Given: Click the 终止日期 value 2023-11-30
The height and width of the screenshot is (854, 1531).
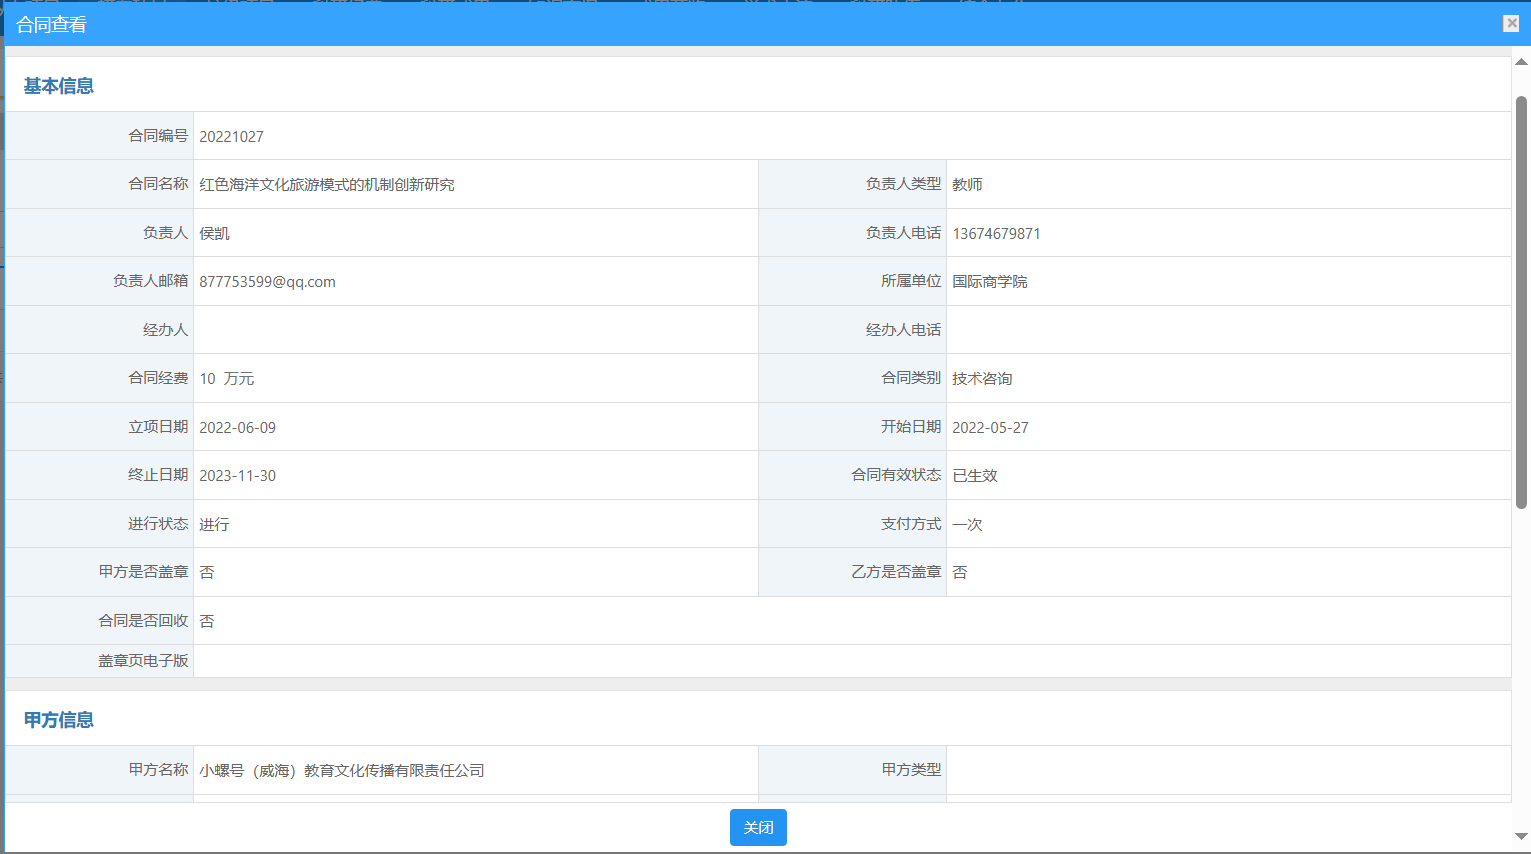Looking at the screenshot, I should tap(237, 476).
